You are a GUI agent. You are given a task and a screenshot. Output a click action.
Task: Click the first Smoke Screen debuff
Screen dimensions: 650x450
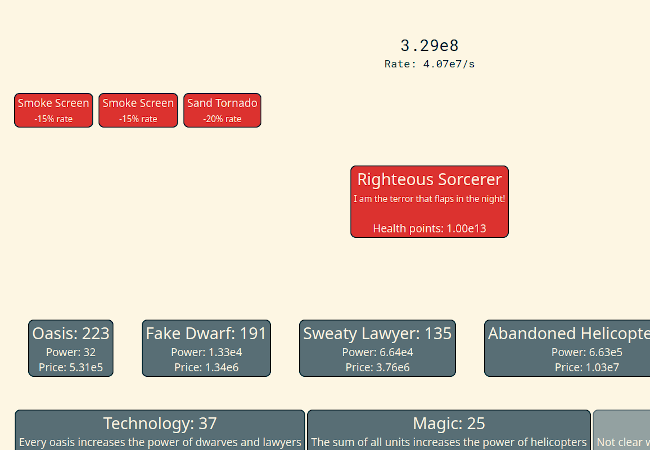tap(53, 110)
